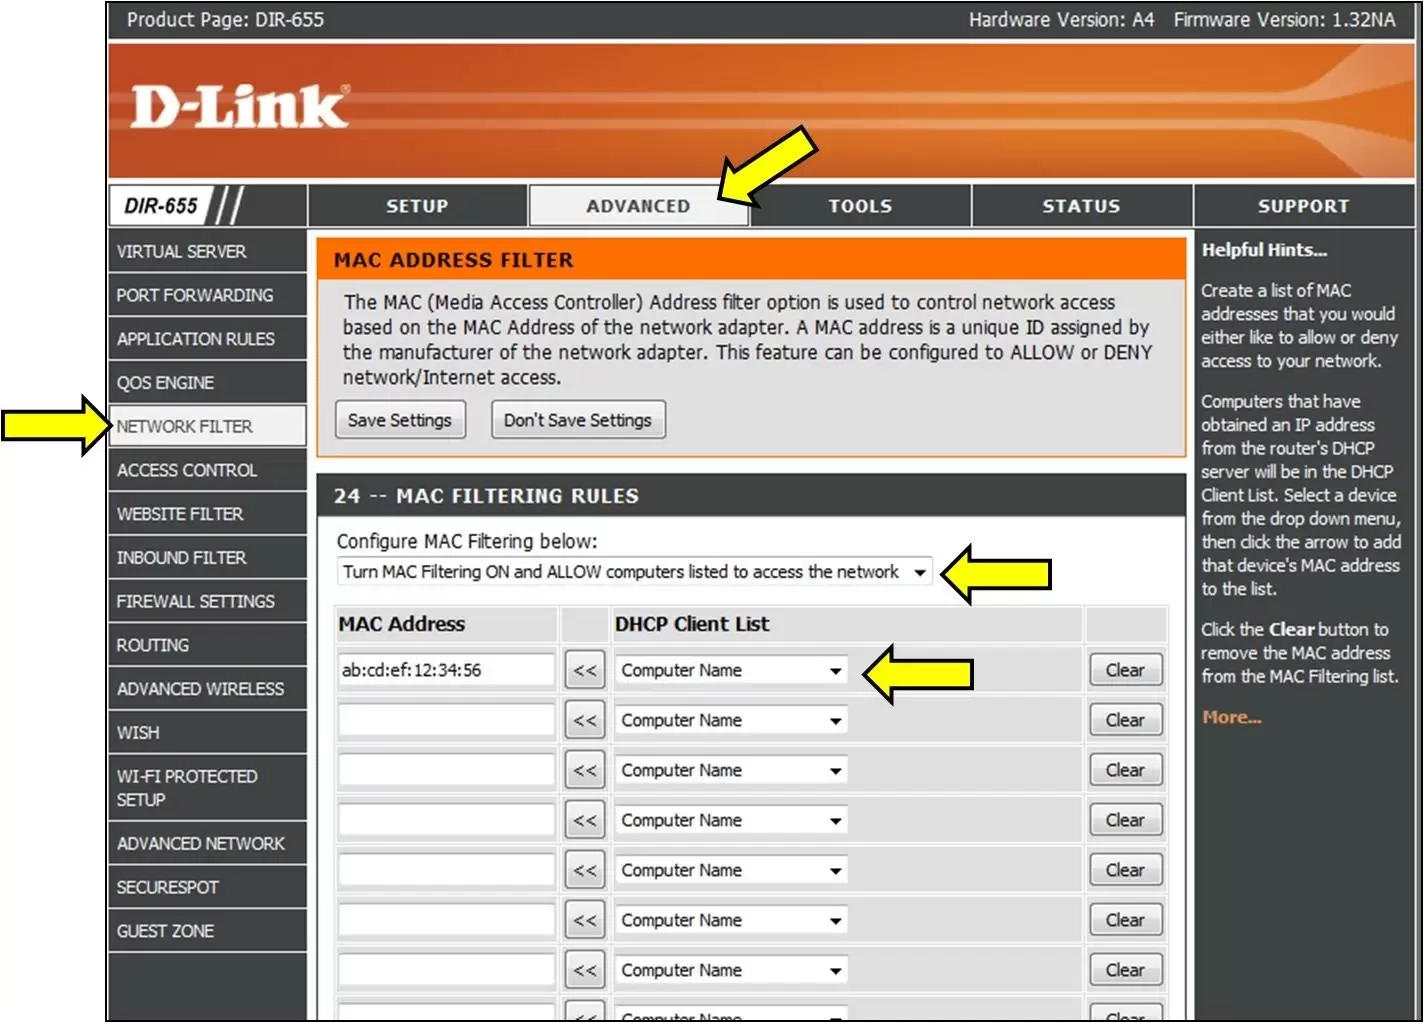This screenshot has height=1023, width=1424.
Task: Click the fifth row MAC Address field
Action: click(x=446, y=870)
